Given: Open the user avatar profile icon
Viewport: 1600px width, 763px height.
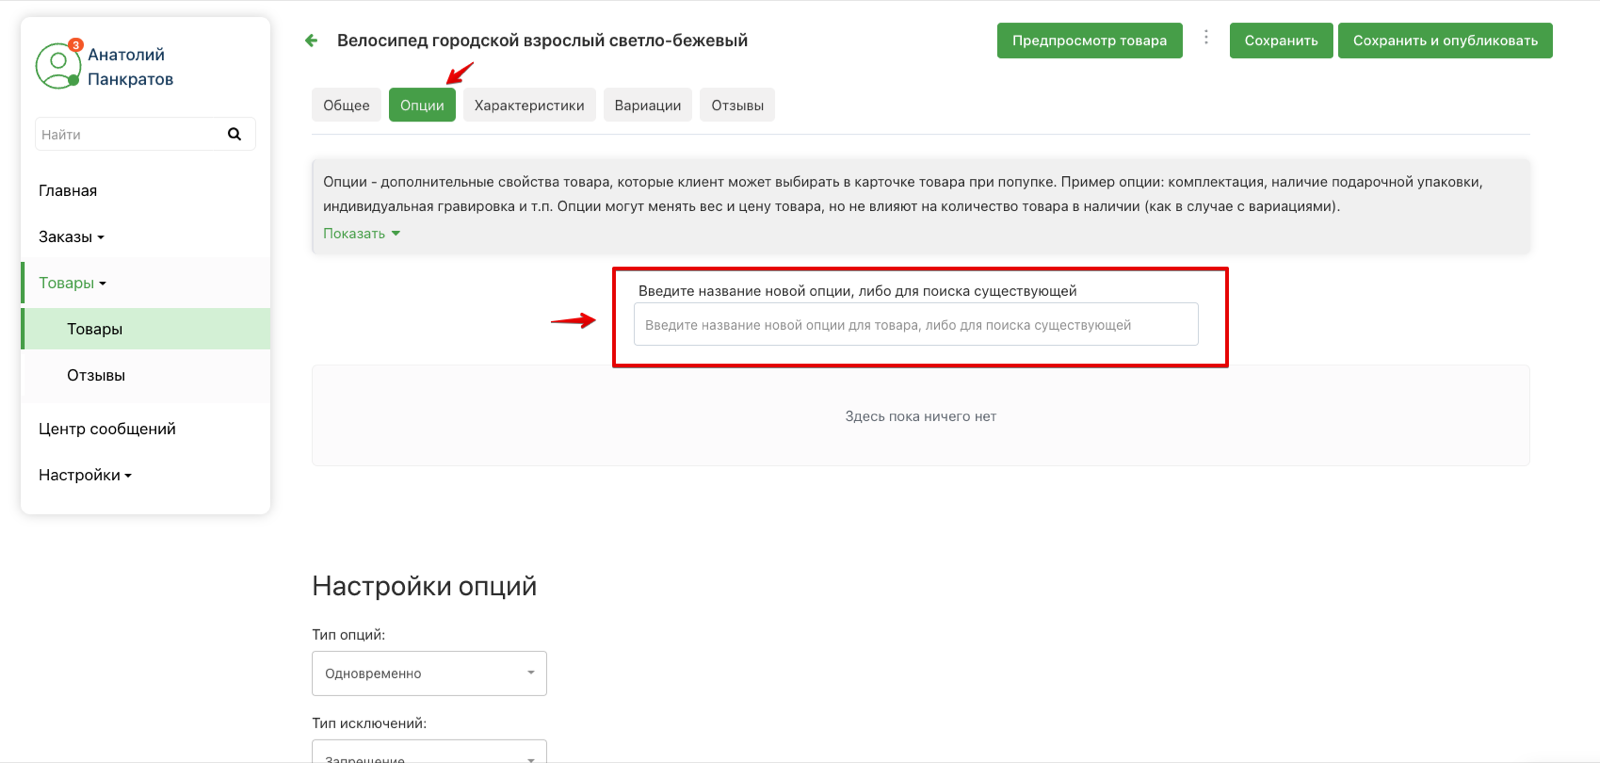Looking at the screenshot, I should tap(57, 66).
